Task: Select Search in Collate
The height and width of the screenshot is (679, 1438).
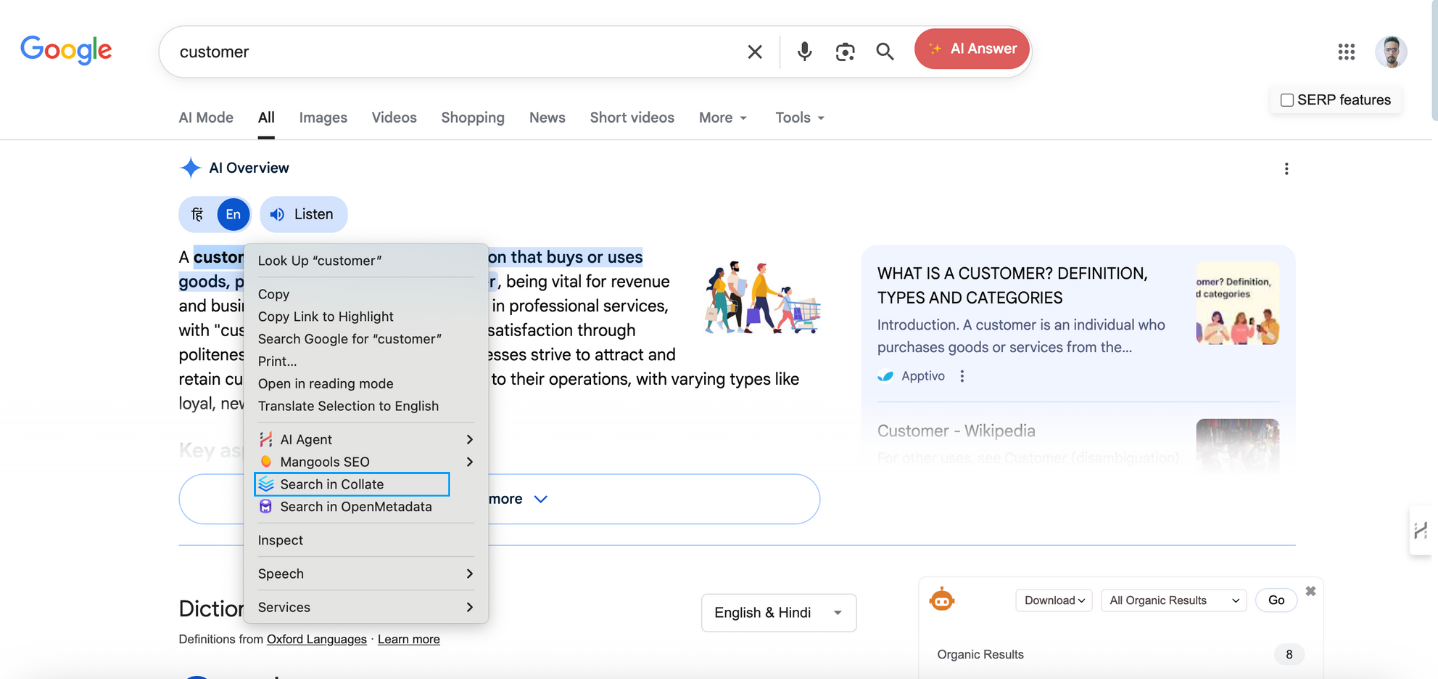Action: [x=365, y=484]
